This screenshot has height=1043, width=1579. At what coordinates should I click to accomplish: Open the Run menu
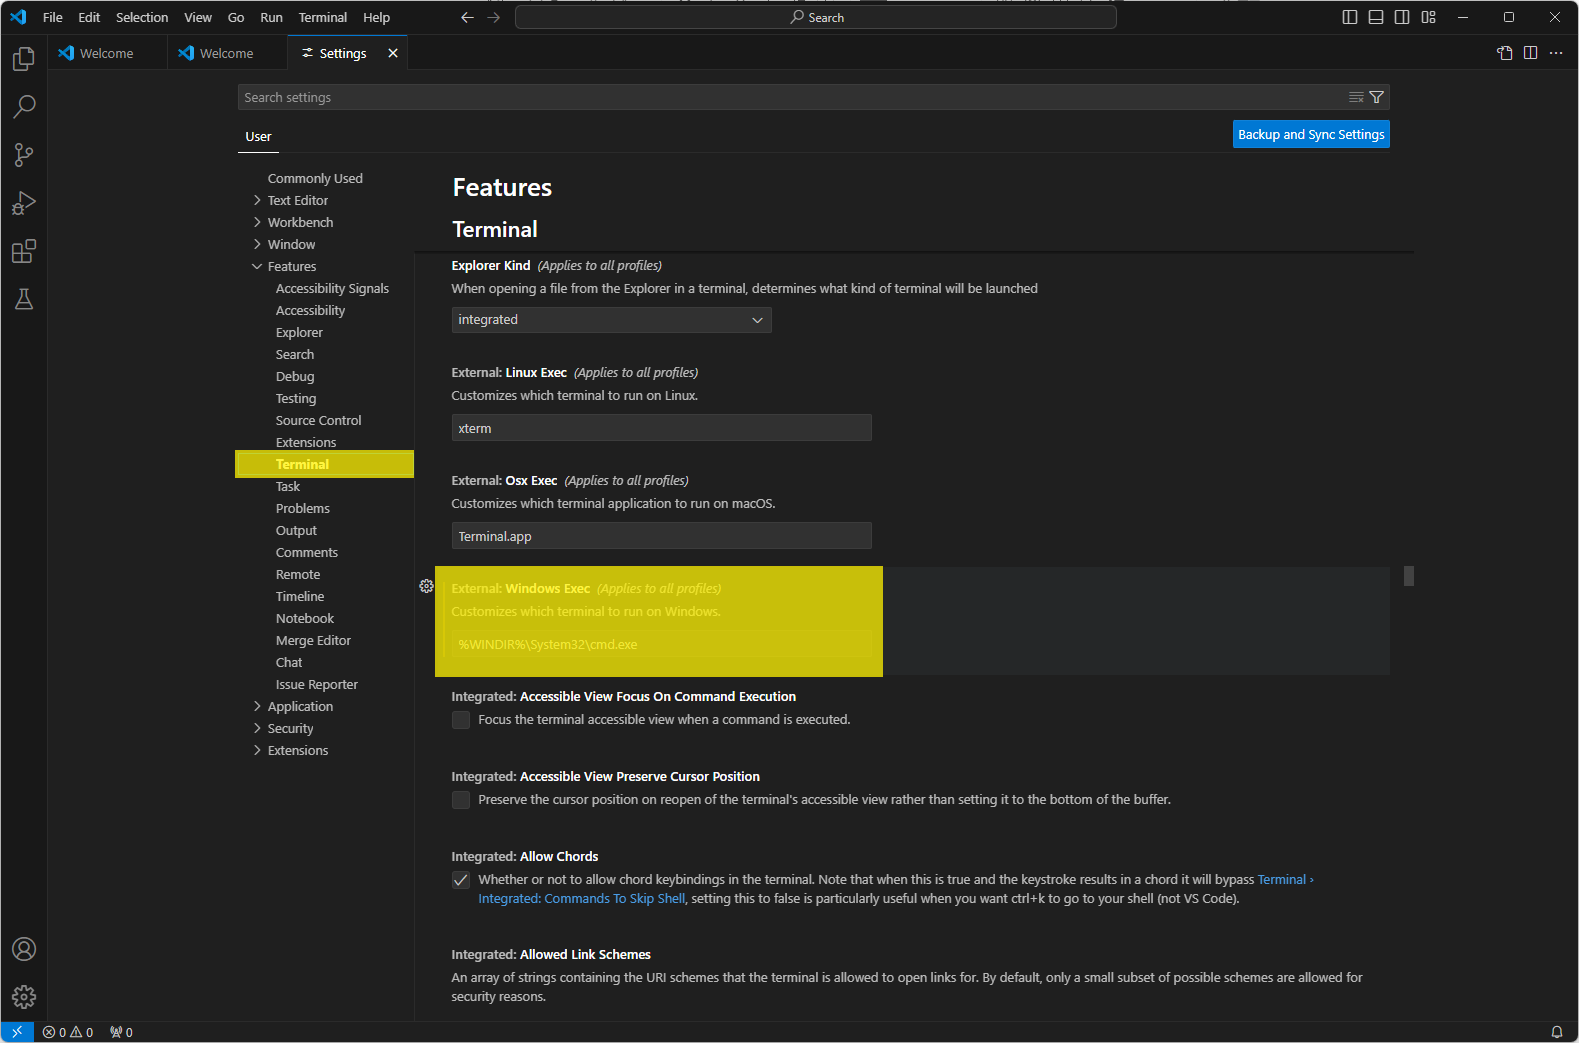(271, 17)
